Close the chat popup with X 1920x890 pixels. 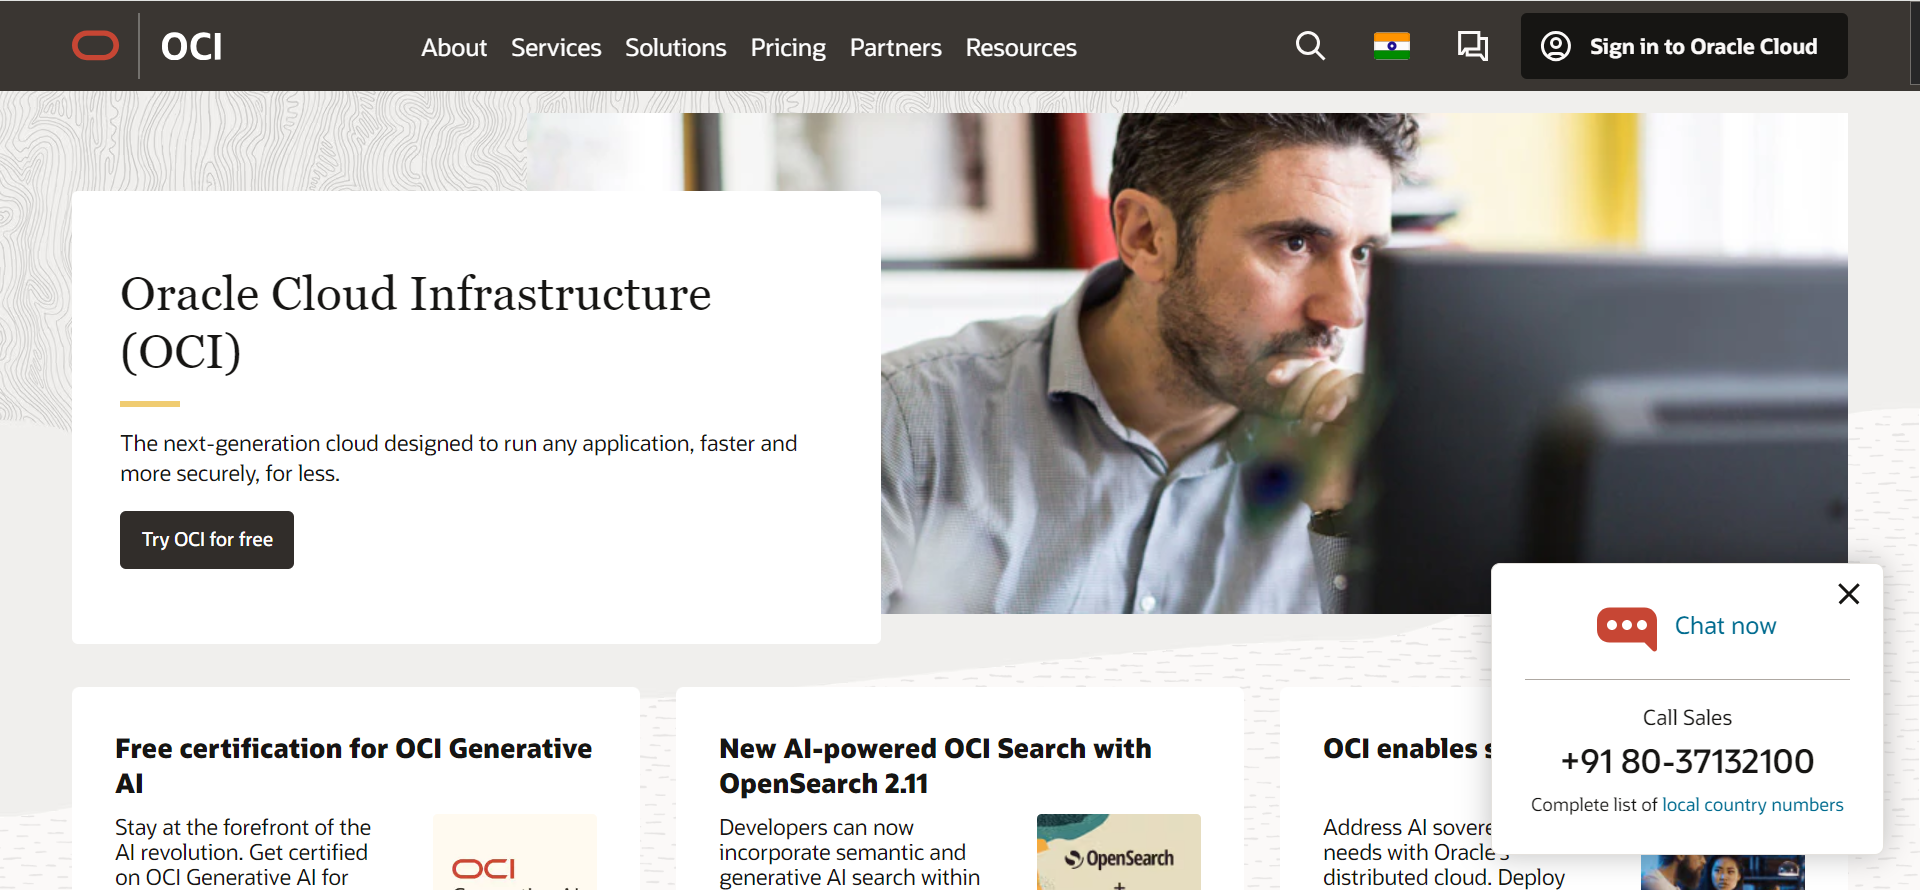pyautogui.click(x=1849, y=594)
